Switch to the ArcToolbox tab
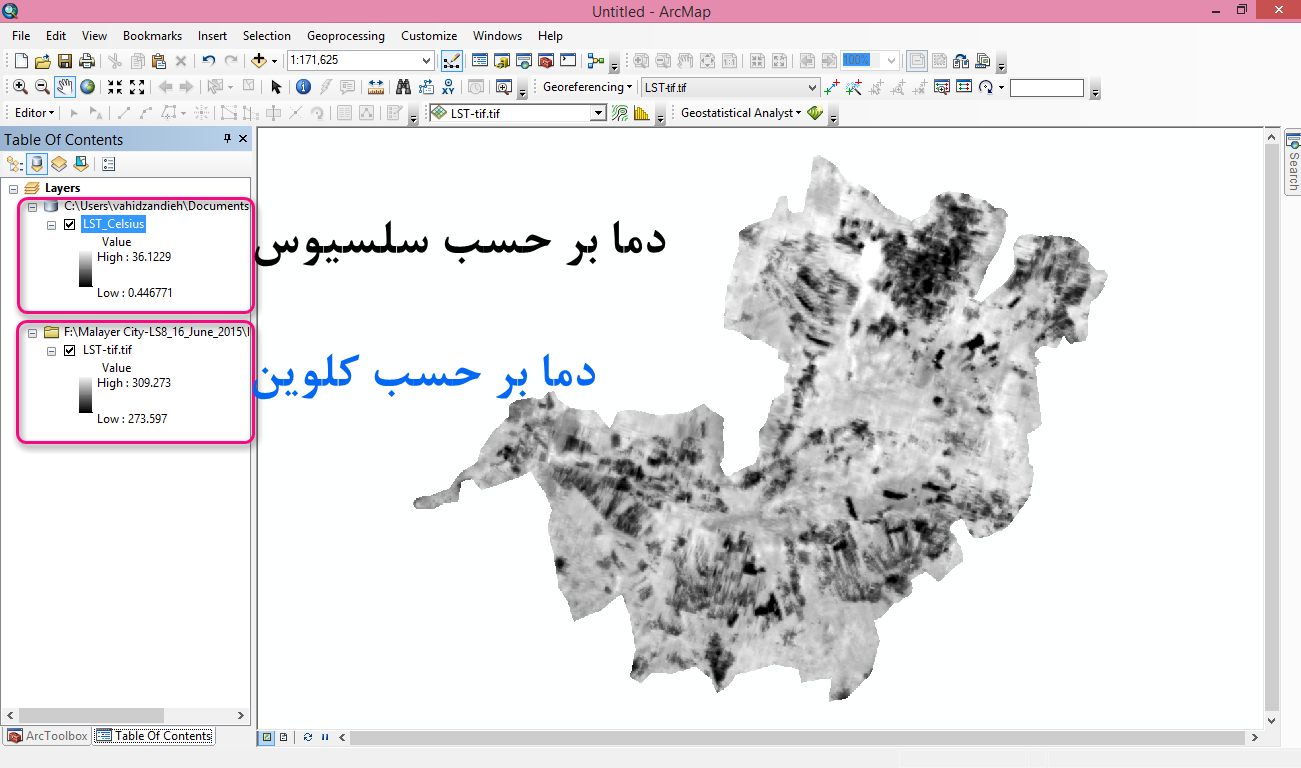Screen dimensions: 1301x768 [x=47, y=735]
